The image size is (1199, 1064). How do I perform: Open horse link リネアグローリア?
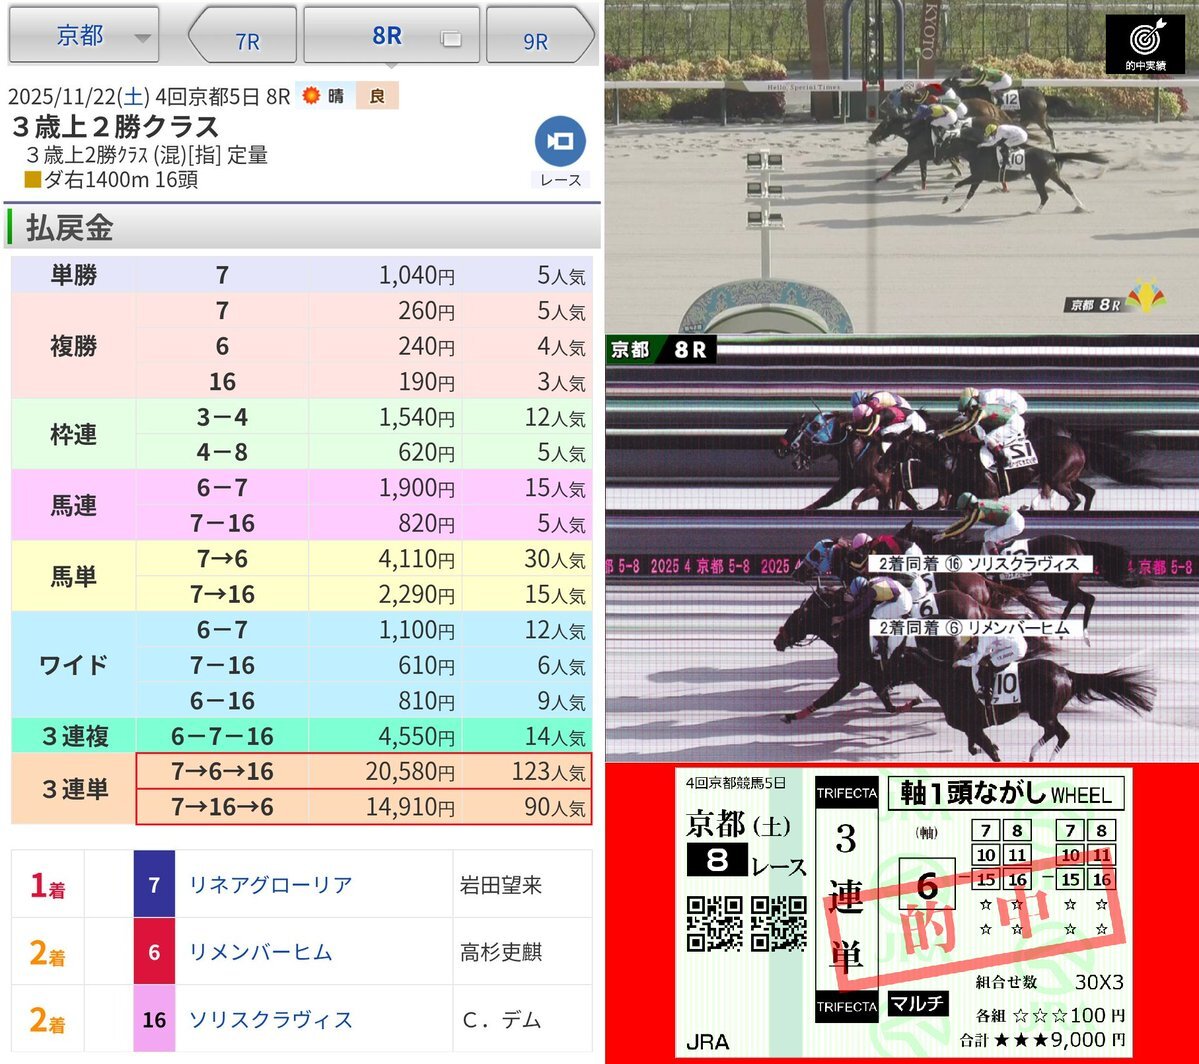point(270,885)
